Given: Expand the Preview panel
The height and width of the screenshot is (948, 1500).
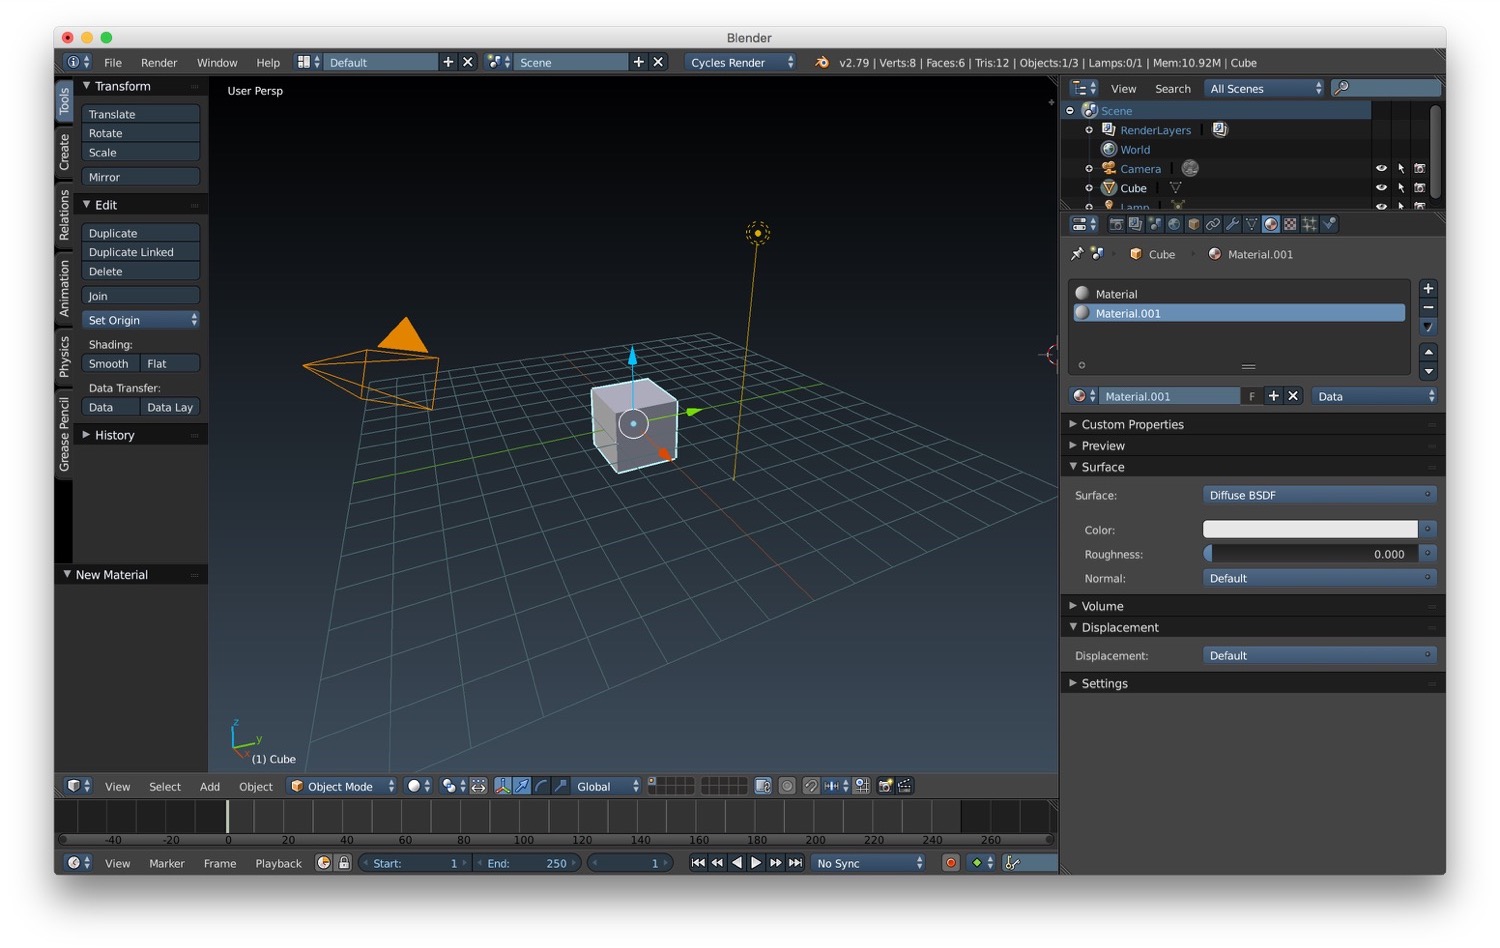Looking at the screenshot, I should coord(1102,445).
